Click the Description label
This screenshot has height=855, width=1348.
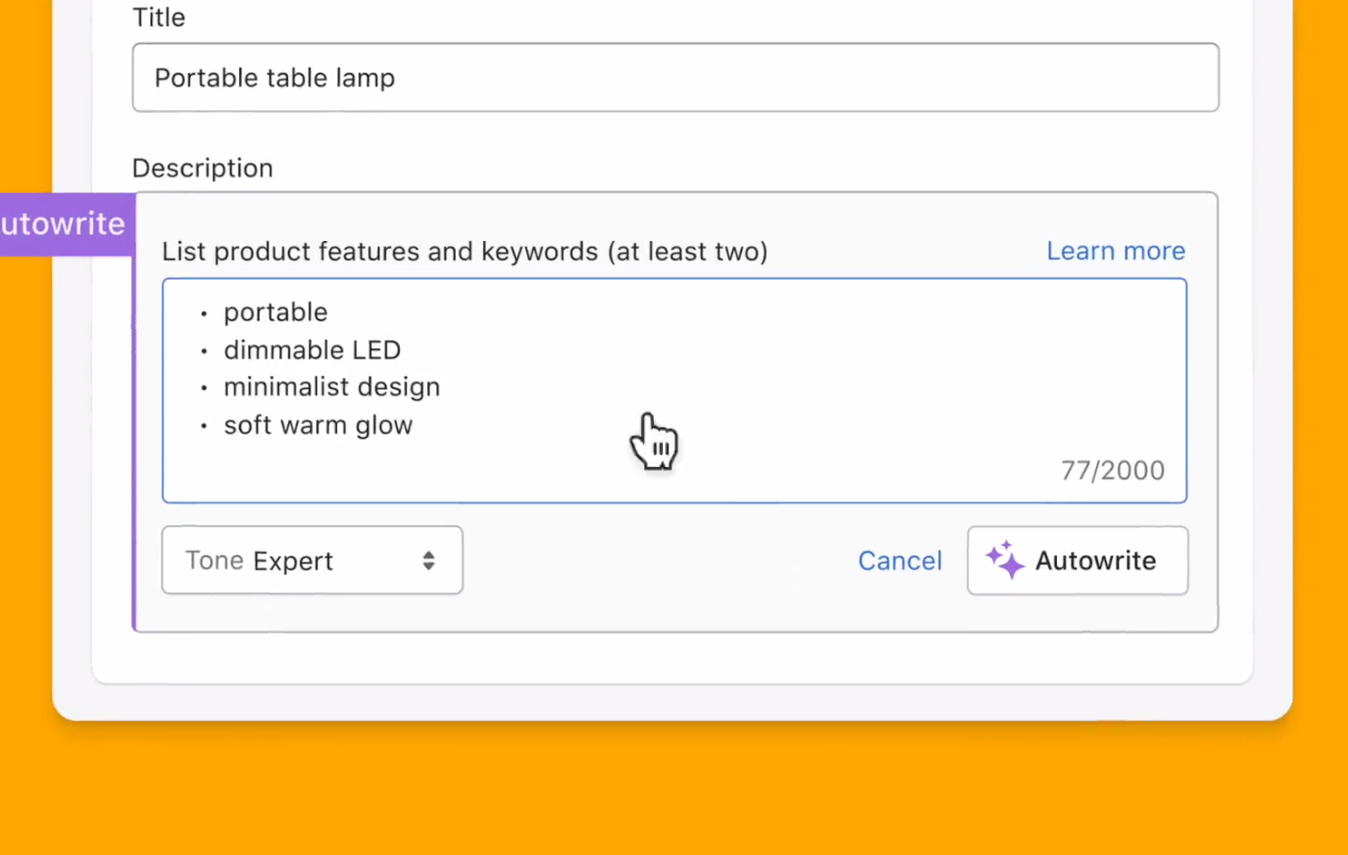pyautogui.click(x=202, y=168)
